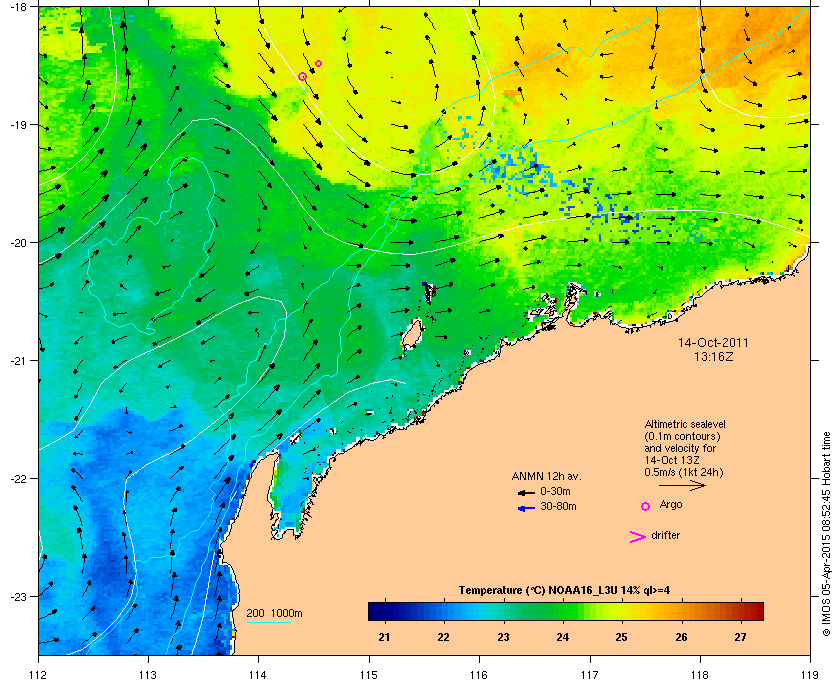Click the temperature color bar near 21

pos(384,611)
